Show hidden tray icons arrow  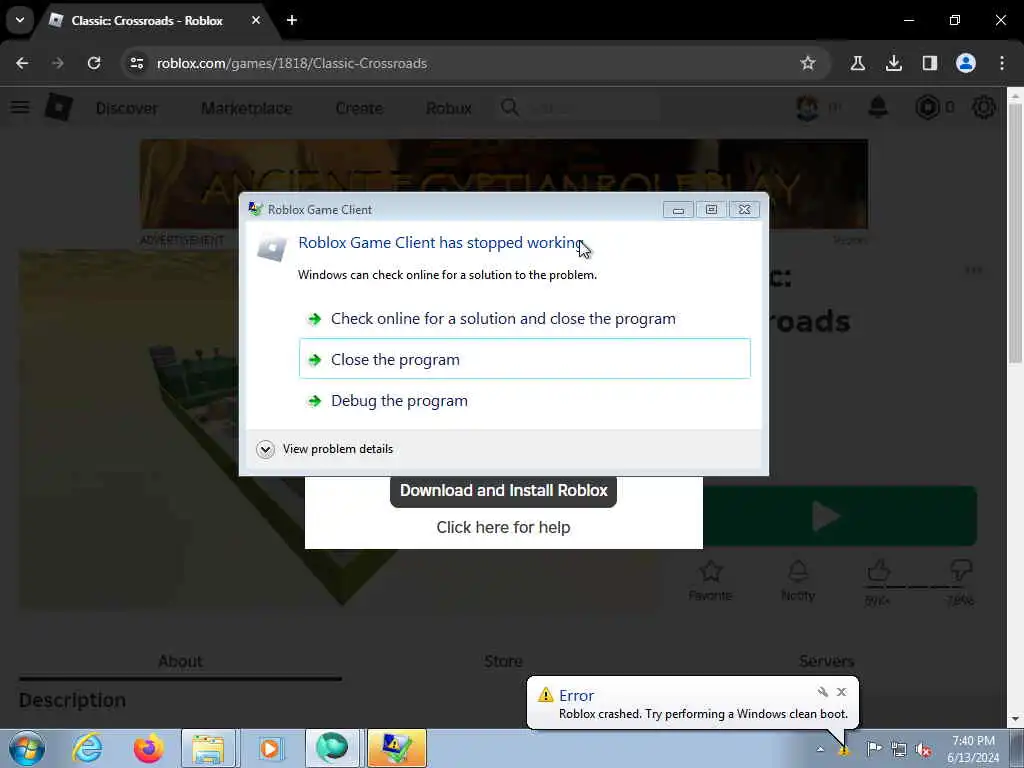[820, 749]
